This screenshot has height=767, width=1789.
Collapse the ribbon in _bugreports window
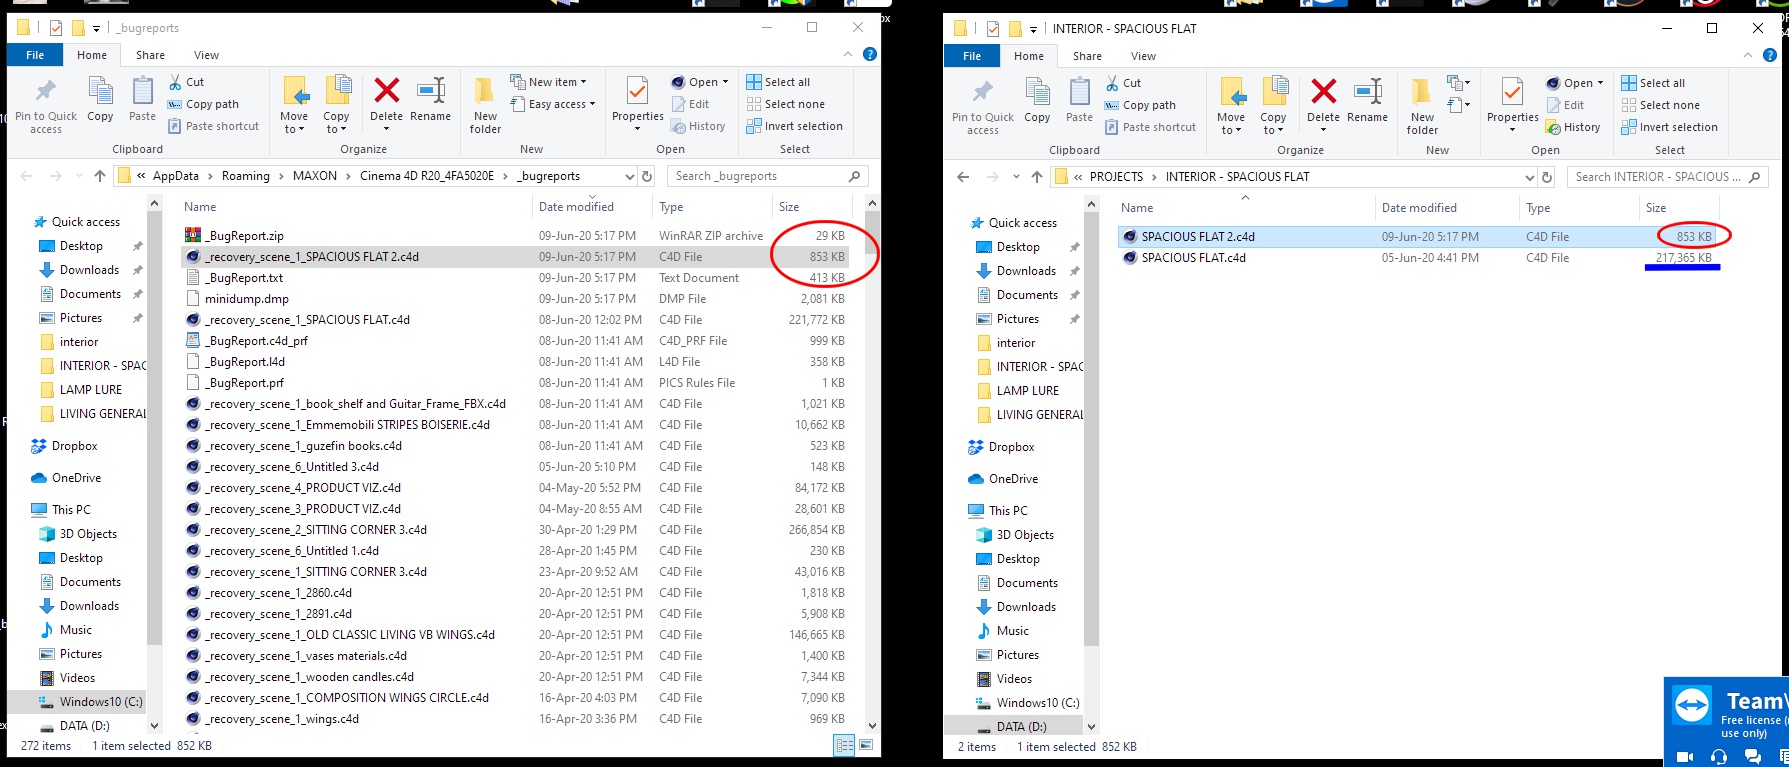pos(848,54)
